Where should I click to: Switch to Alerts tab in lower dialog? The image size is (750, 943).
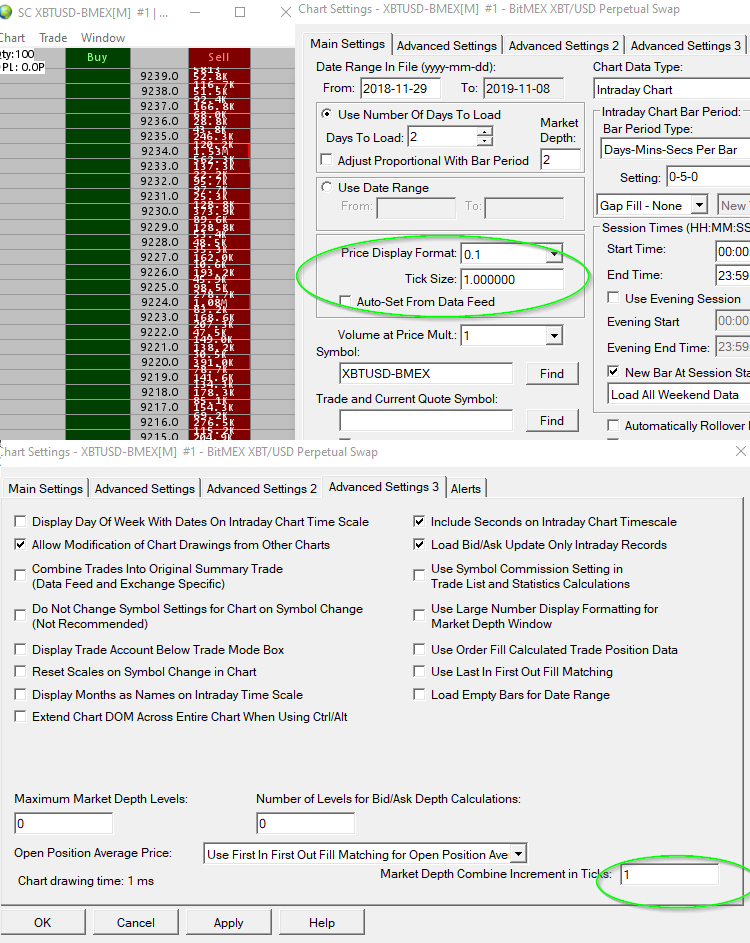coord(466,489)
